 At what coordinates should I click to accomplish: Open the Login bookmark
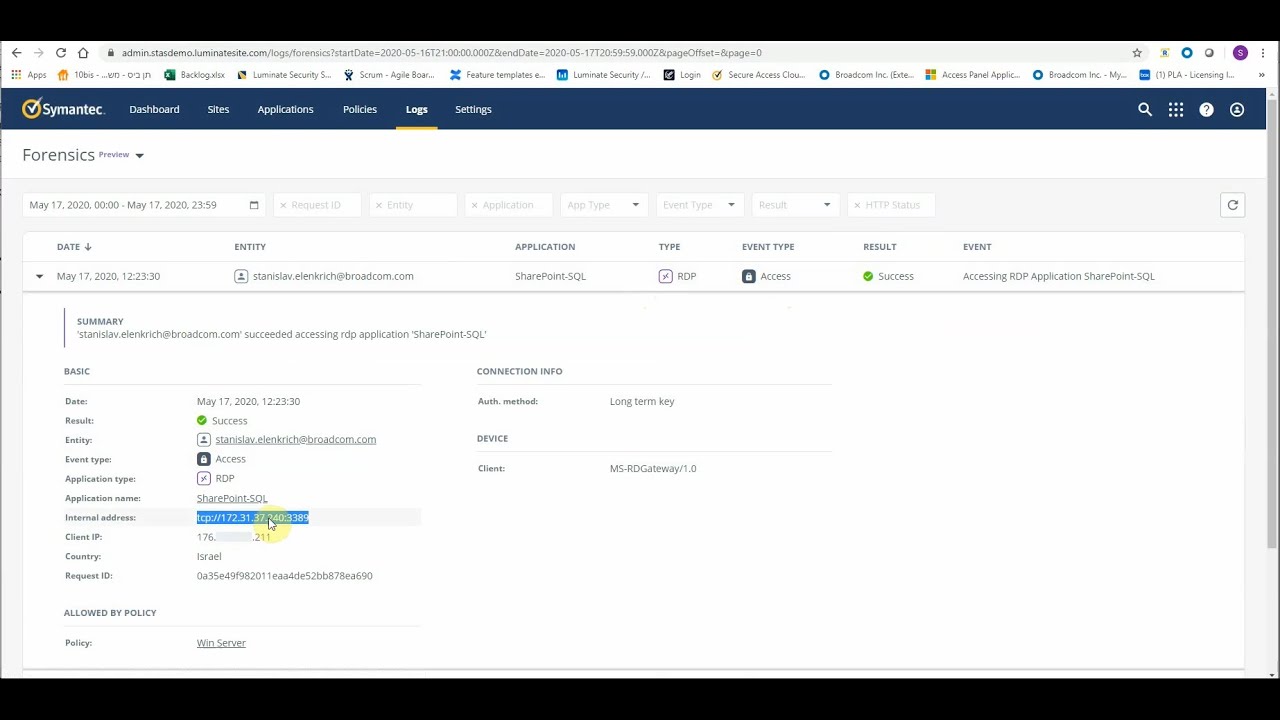[682, 75]
